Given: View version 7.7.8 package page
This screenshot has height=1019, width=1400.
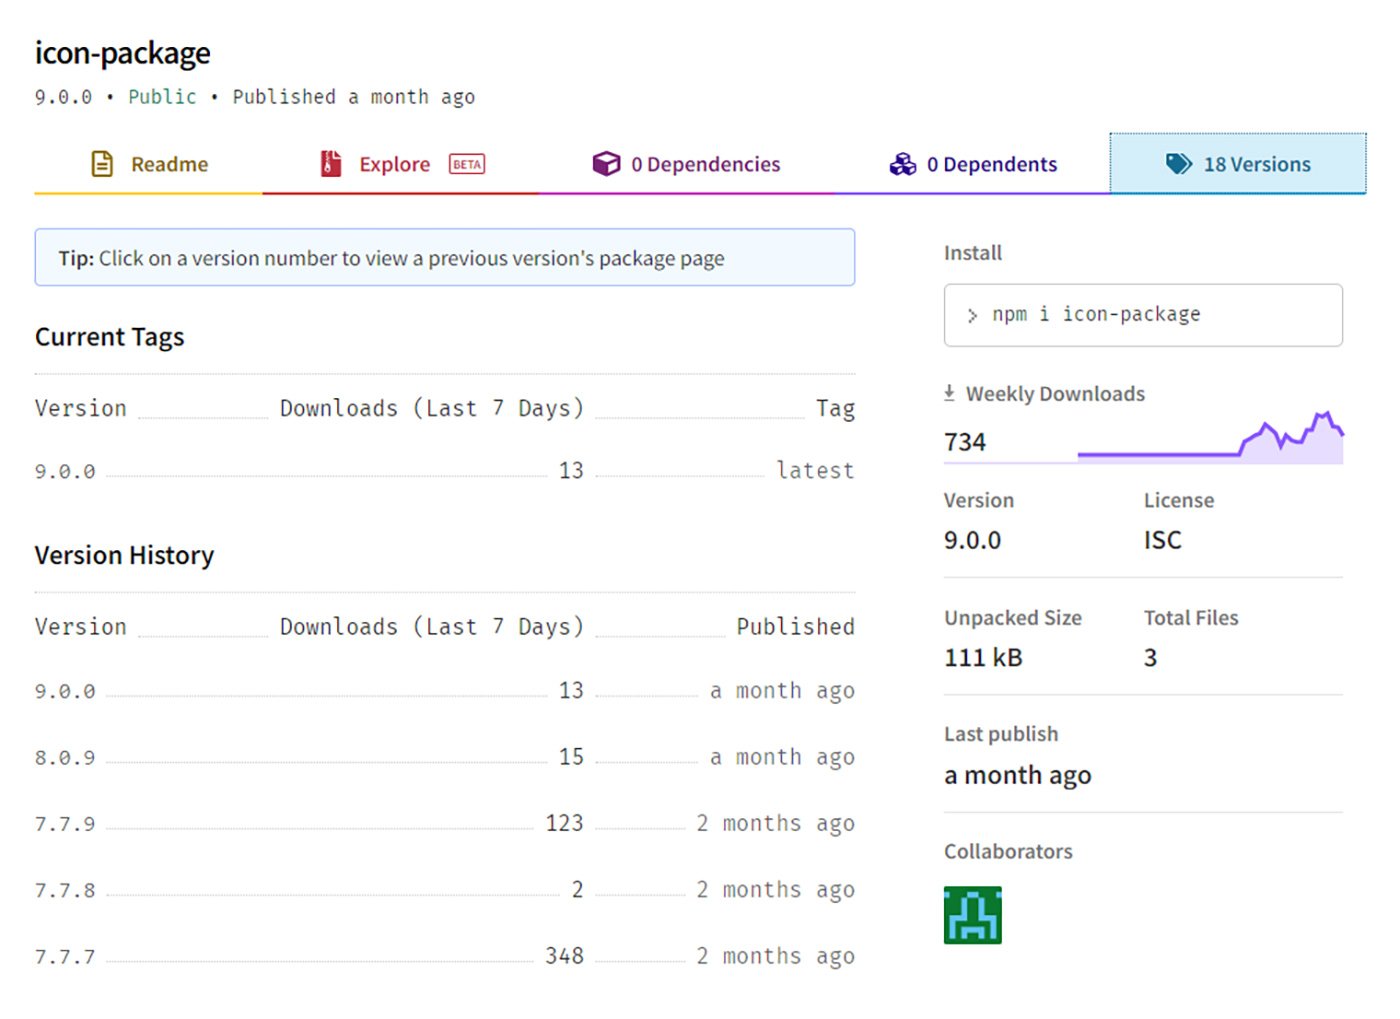Looking at the screenshot, I should [65, 891].
